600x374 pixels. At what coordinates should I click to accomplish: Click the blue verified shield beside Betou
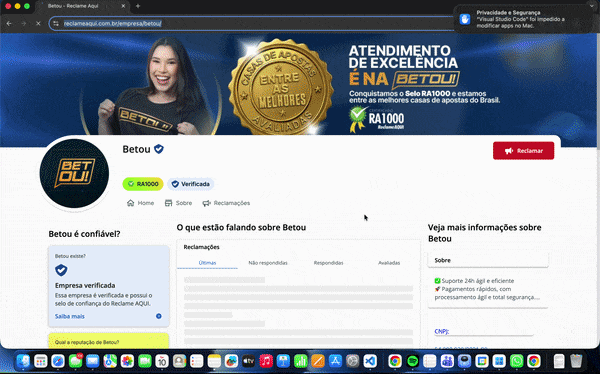pyautogui.click(x=159, y=149)
